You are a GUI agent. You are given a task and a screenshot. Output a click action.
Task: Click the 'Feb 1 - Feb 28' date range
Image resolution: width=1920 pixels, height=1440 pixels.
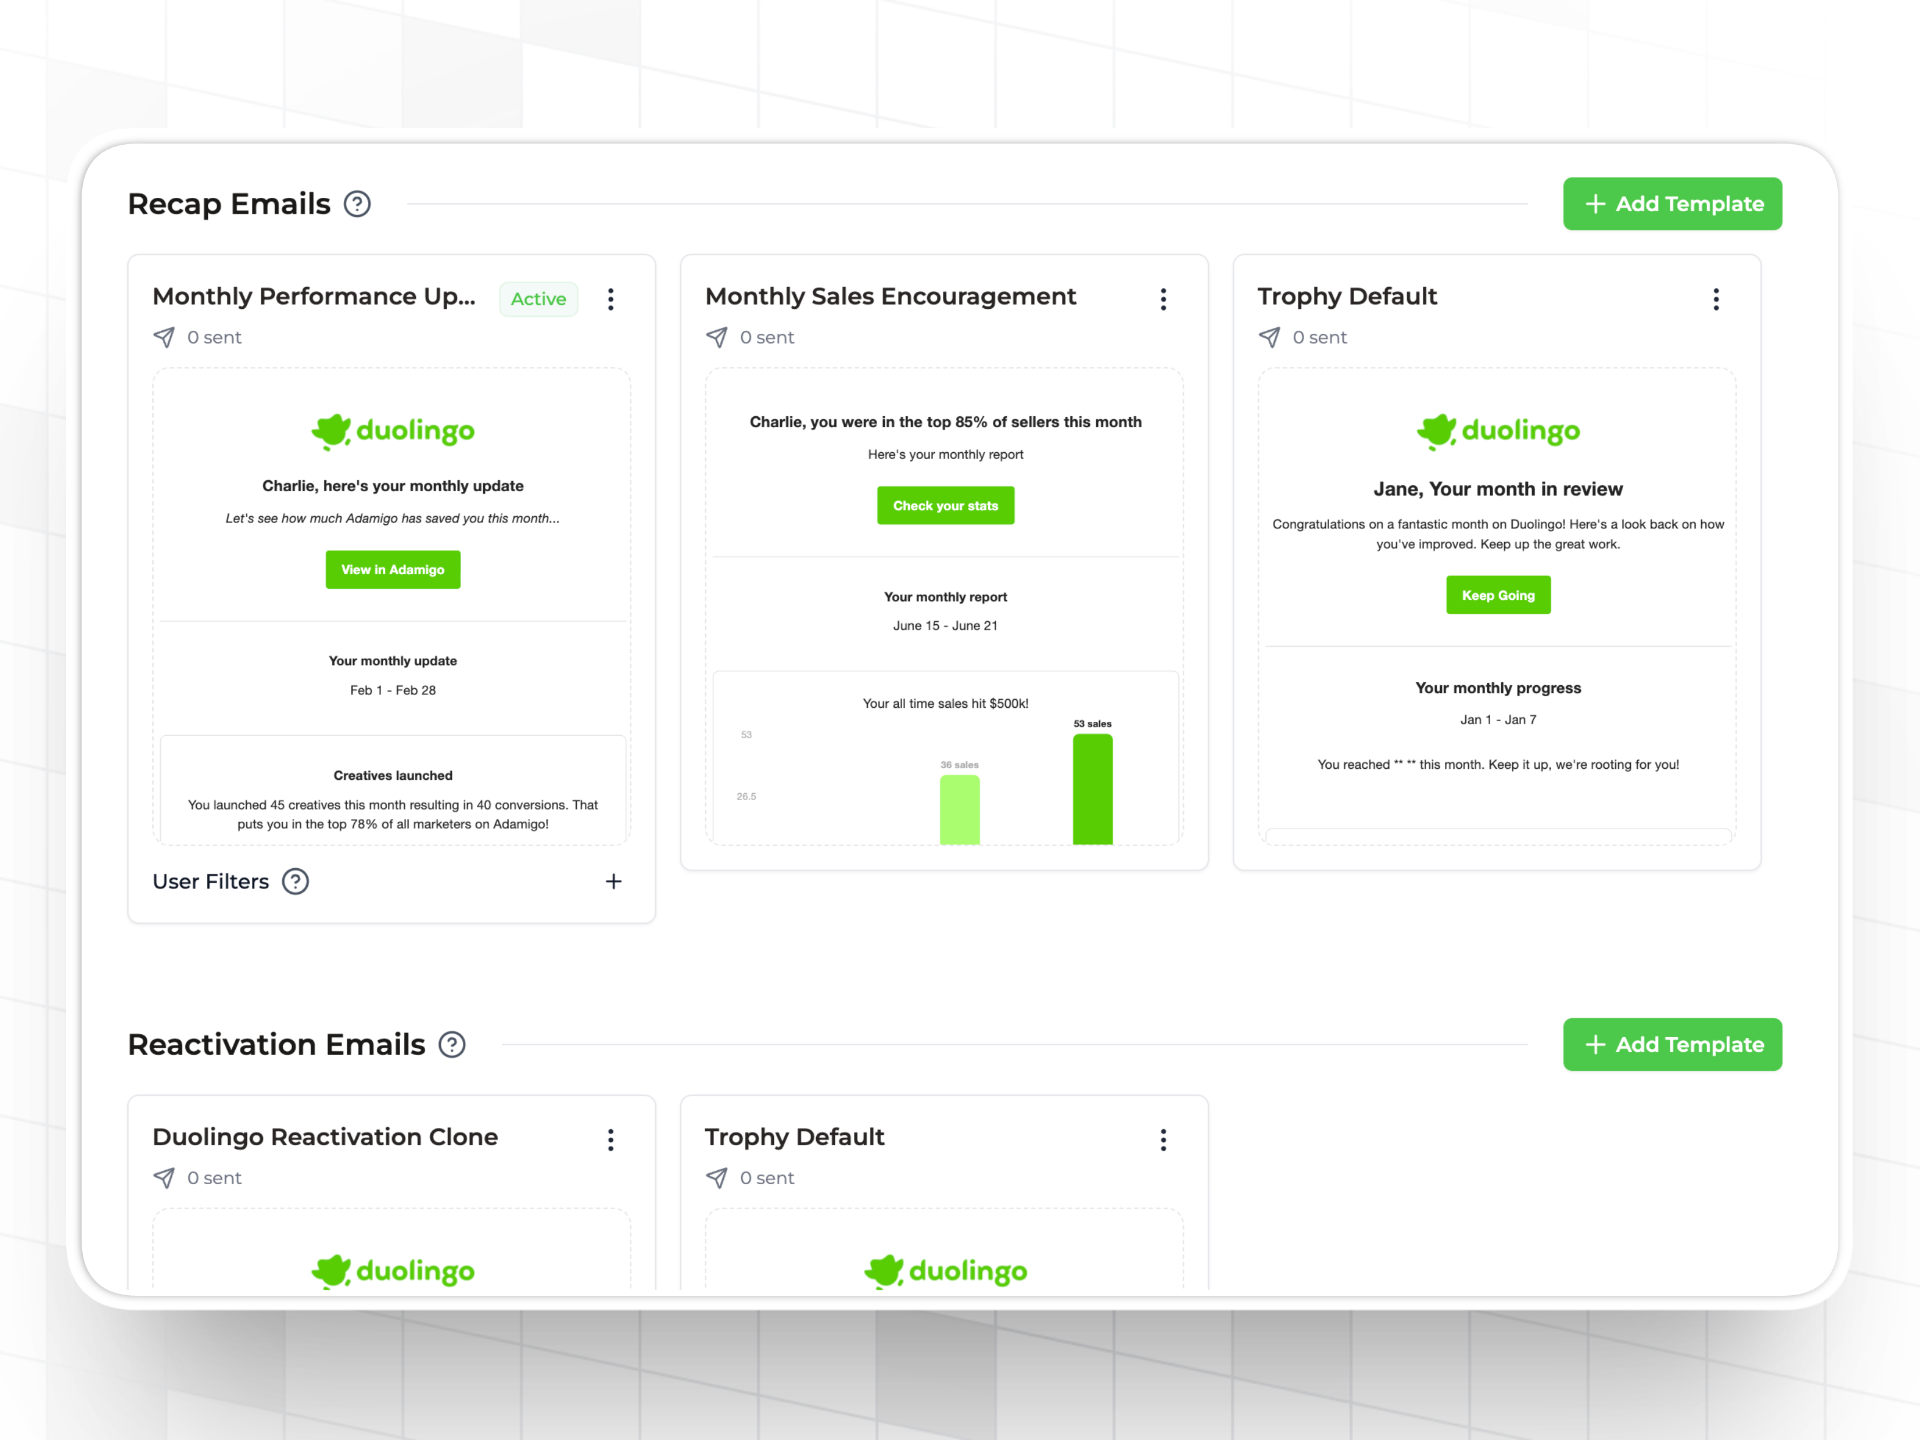(393, 690)
